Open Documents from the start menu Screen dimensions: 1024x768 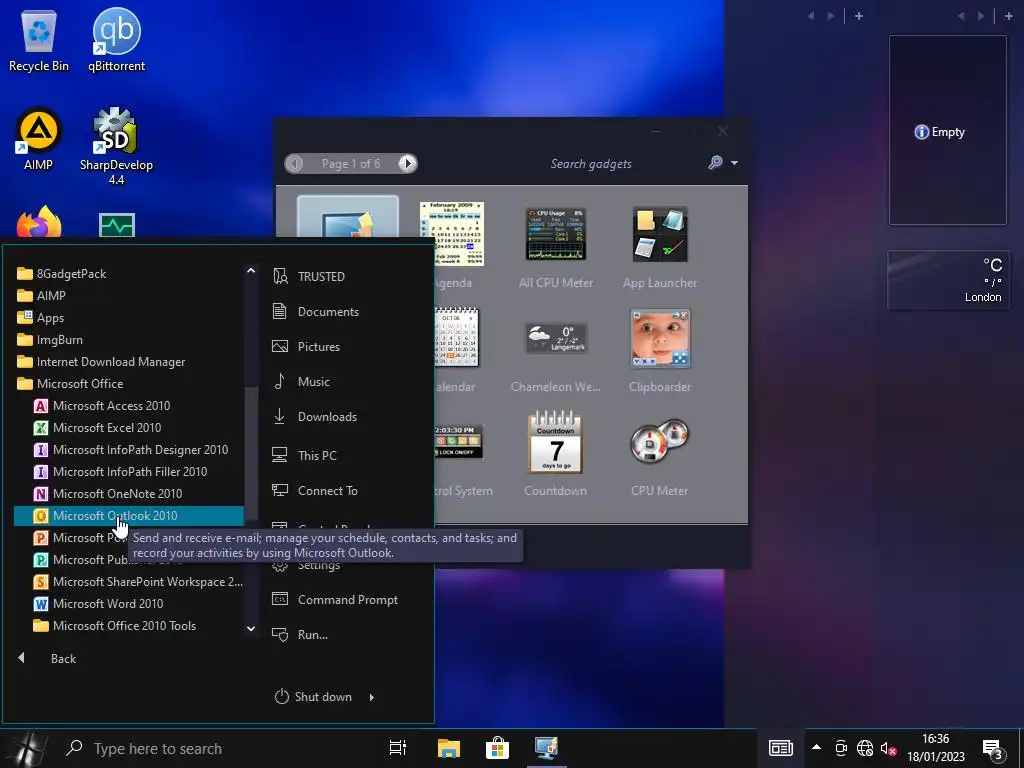(315, 312)
